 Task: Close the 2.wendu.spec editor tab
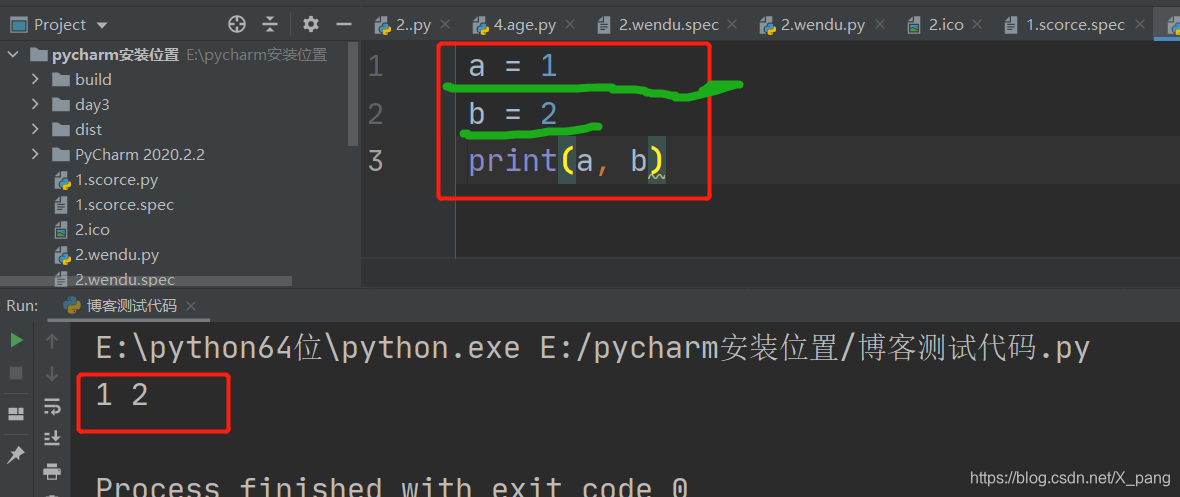click(732, 25)
